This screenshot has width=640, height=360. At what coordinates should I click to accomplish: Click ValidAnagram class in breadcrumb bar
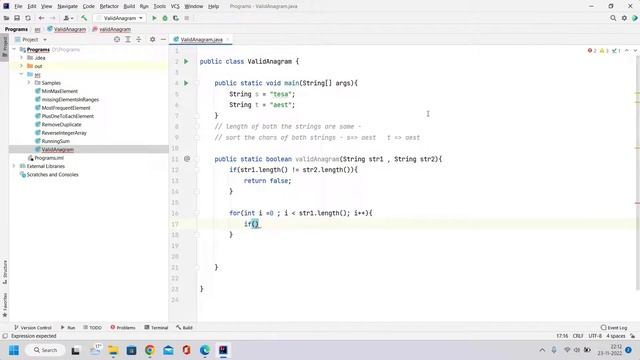[67, 29]
